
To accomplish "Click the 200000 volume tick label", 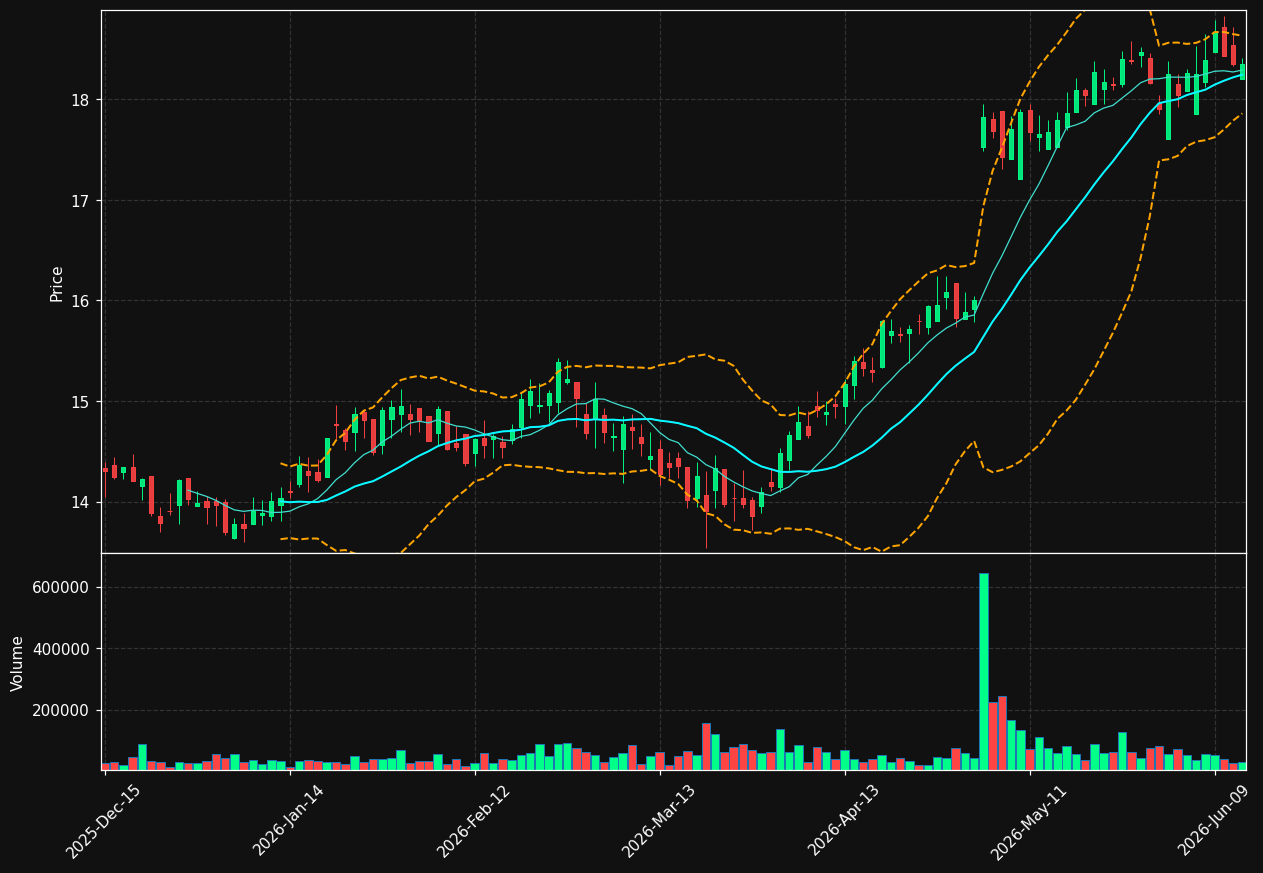I will [x=61, y=710].
